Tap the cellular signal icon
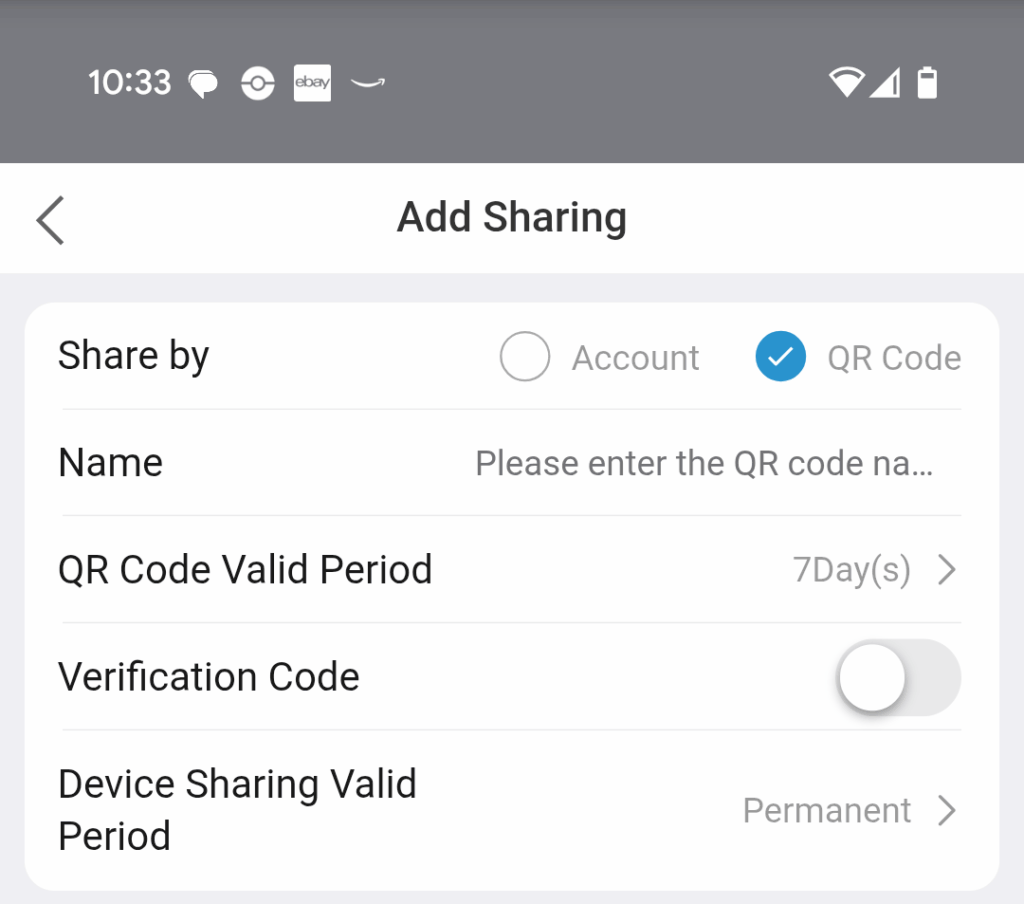The width and height of the screenshot is (1024, 904). (x=884, y=83)
